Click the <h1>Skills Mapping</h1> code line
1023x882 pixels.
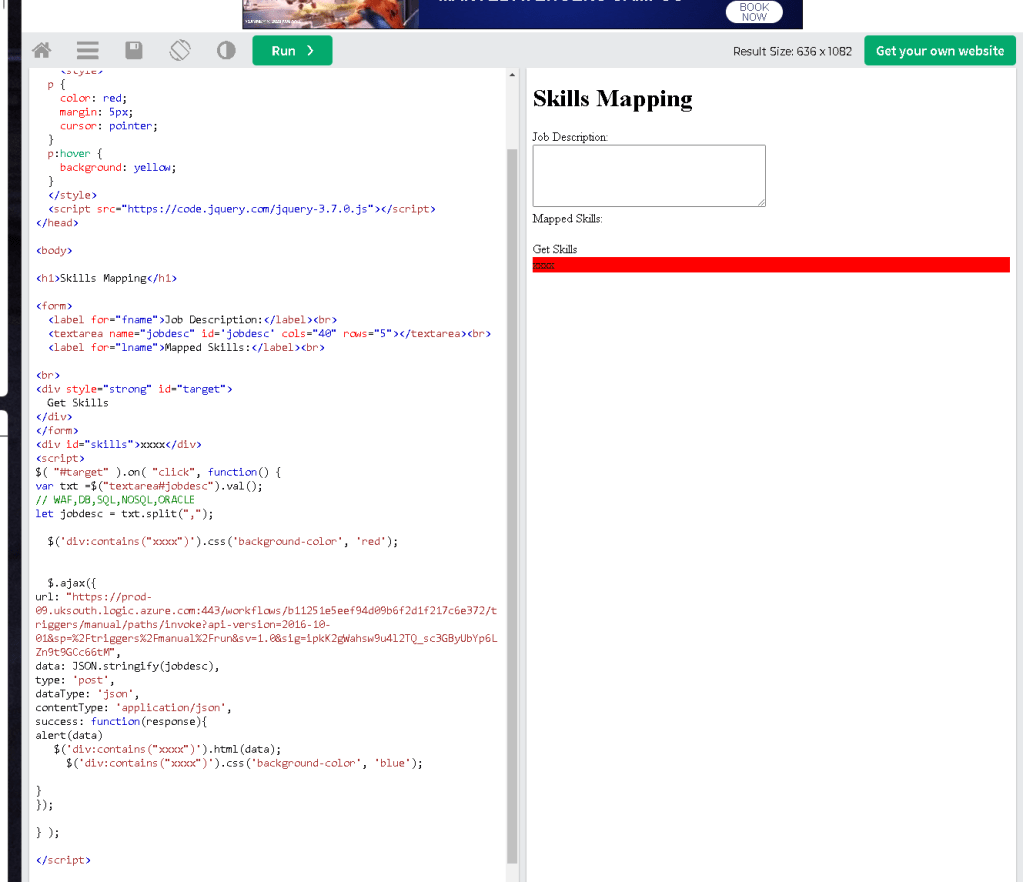(106, 278)
